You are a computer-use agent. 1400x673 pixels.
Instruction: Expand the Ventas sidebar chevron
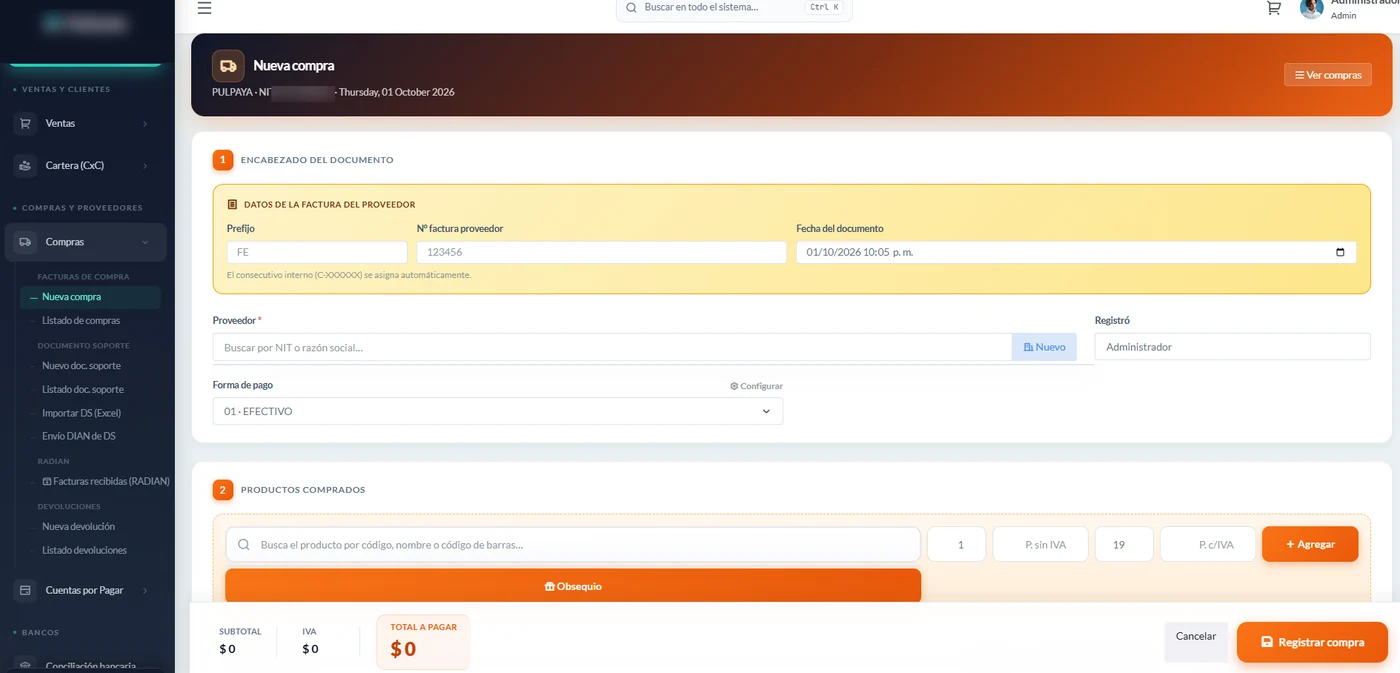(x=145, y=123)
